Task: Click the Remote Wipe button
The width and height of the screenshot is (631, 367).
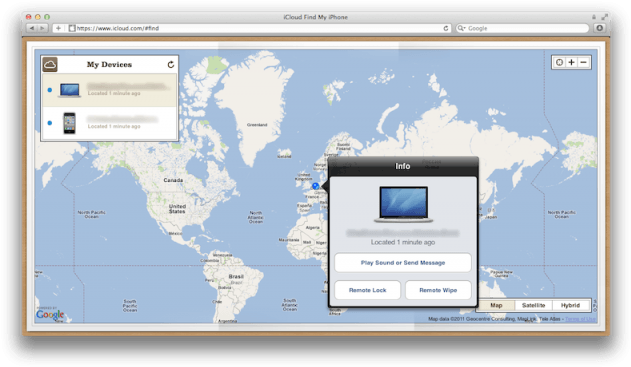Action: pos(438,290)
